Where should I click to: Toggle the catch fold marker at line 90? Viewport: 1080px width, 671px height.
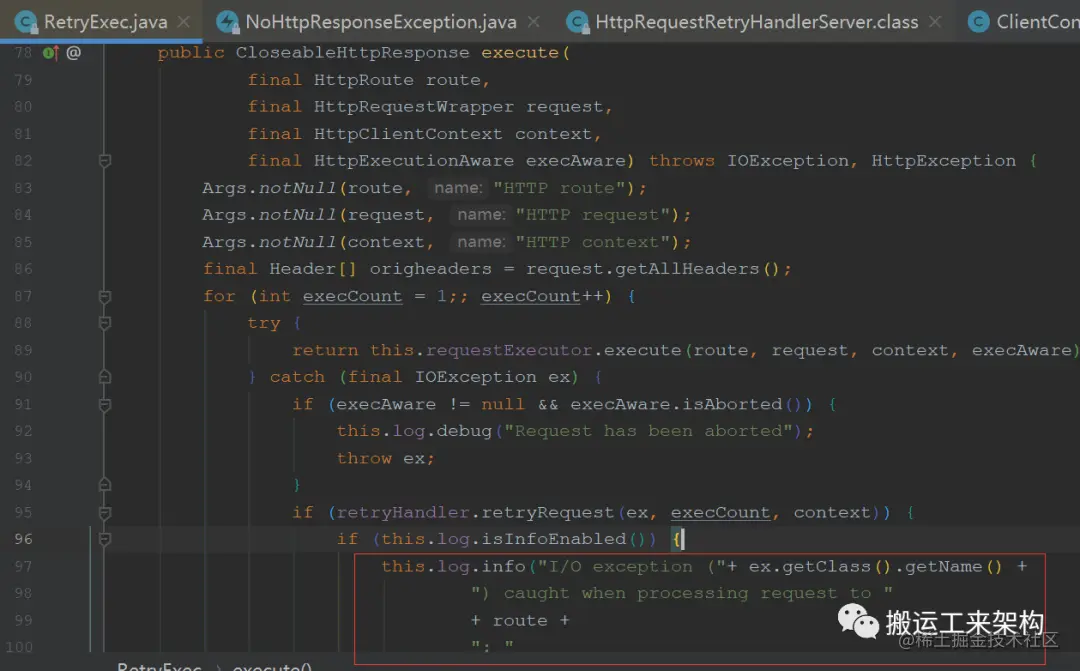pyautogui.click(x=105, y=377)
